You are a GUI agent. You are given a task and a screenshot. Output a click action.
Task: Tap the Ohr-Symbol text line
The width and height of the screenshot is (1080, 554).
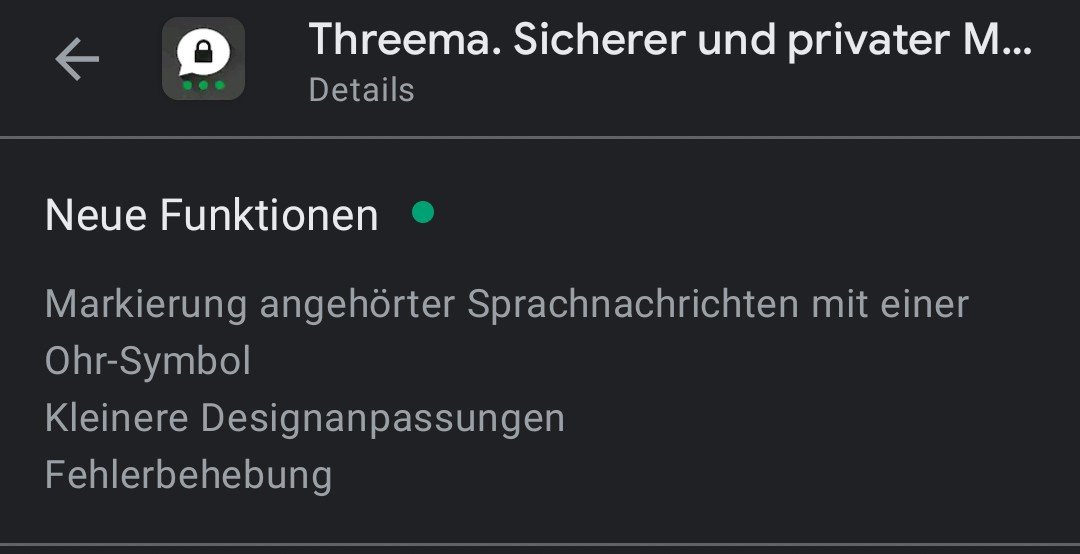[148, 361]
